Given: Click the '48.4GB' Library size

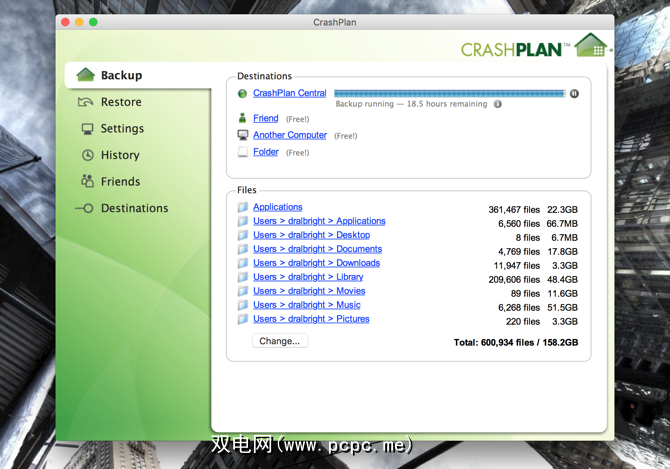Looking at the screenshot, I should point(562,280).
